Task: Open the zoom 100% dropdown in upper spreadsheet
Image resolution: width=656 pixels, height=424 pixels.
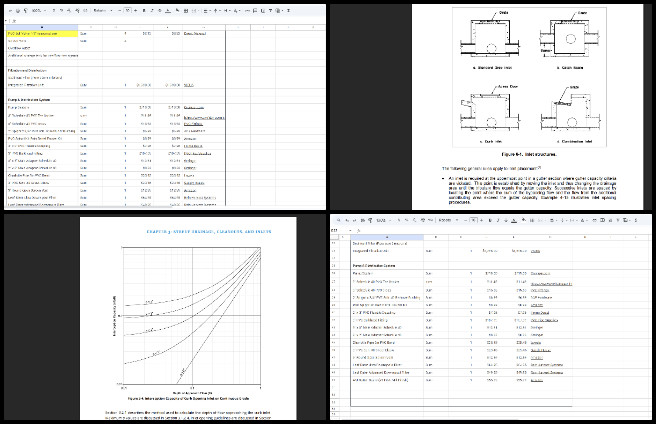Action: (38, 10)
